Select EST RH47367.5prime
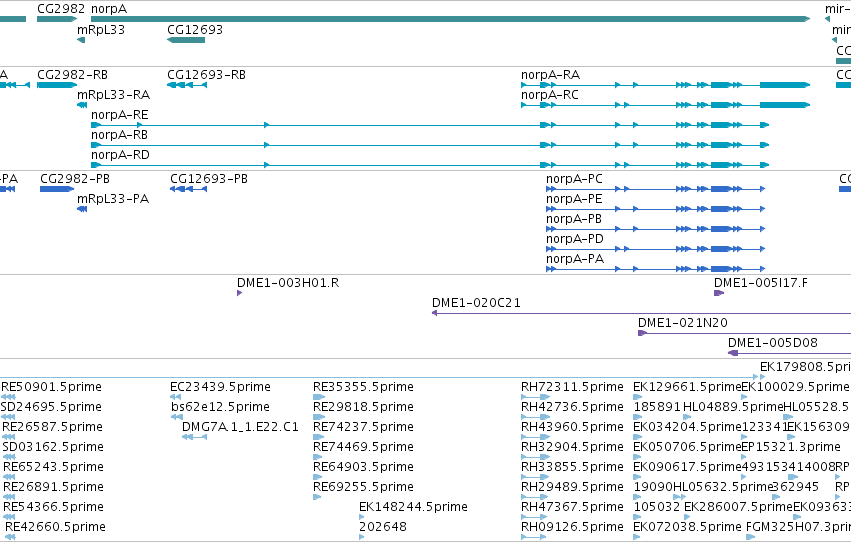 (573, 507)
